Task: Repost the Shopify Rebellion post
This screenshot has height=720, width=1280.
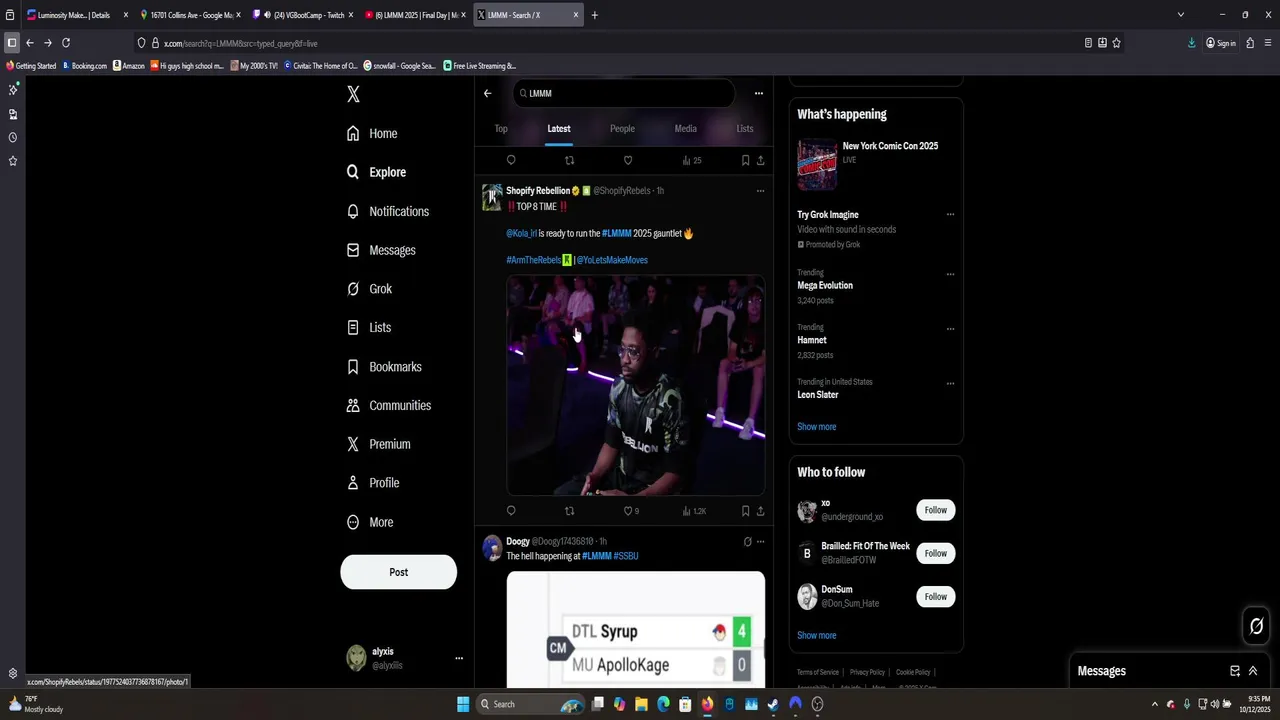Action: tap(569, 511)
